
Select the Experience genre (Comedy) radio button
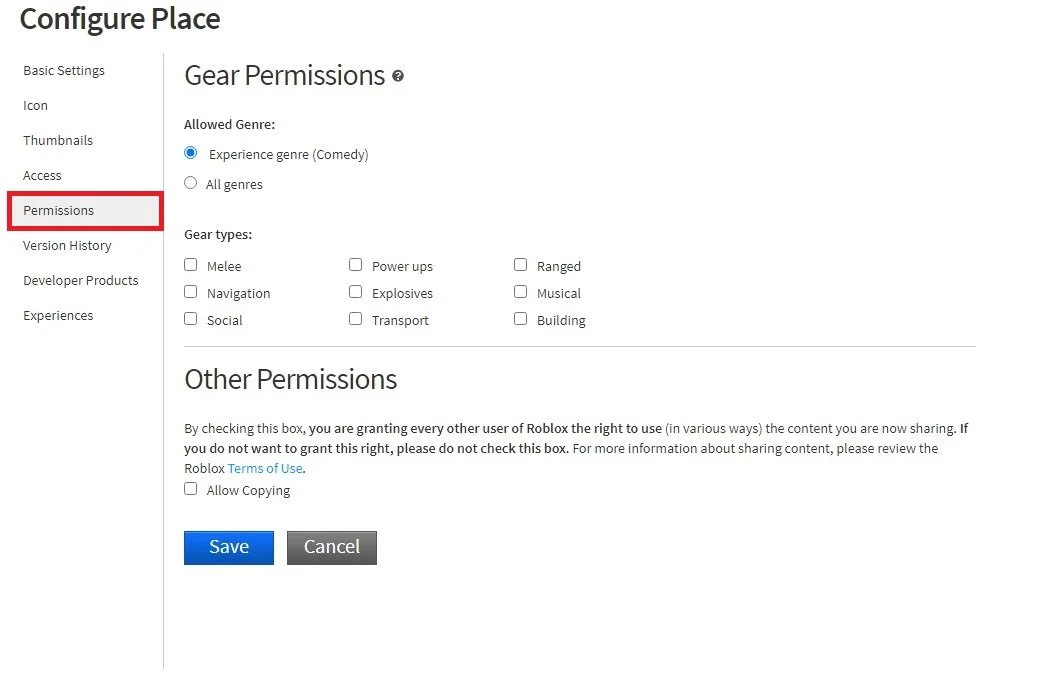[191, 153]
